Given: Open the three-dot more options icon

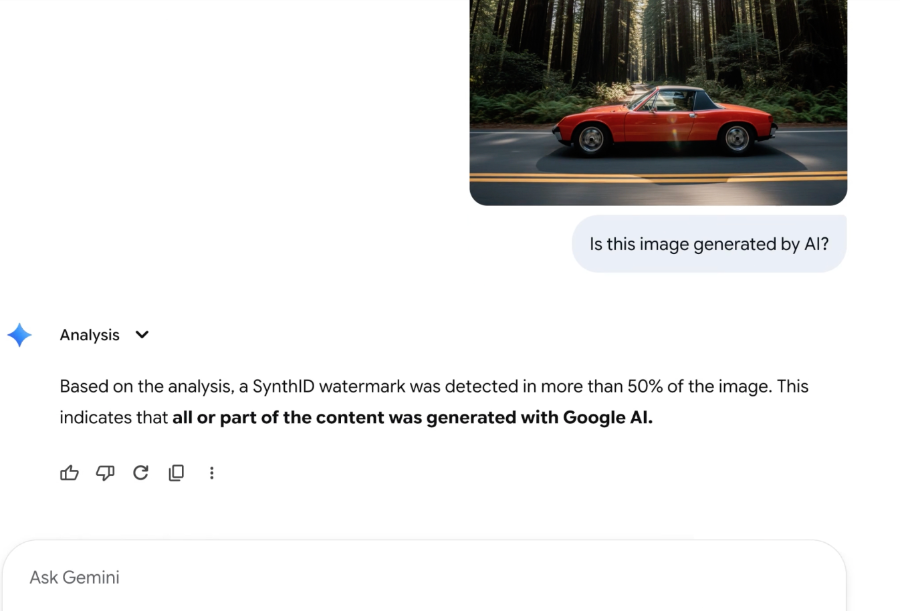Looking at the screenshot, I should click(212, 472).
